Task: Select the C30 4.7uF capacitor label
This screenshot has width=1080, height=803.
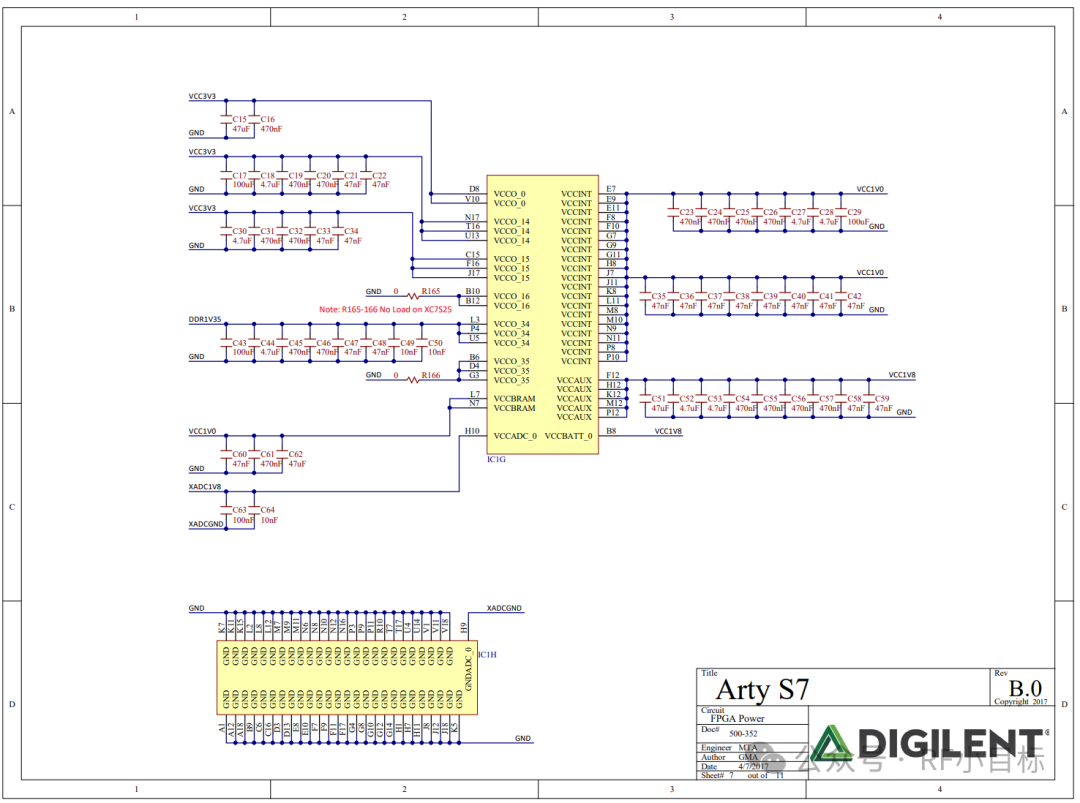Action: [x=242, y=236]
